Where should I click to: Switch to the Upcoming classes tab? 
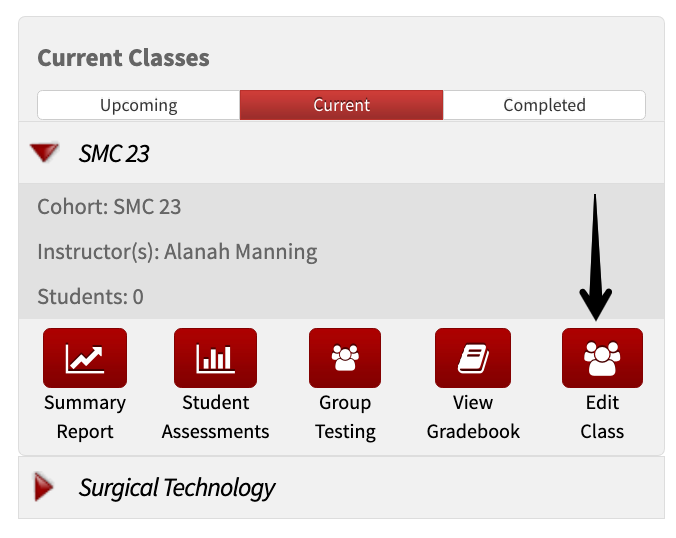click(x=139, y=105)
